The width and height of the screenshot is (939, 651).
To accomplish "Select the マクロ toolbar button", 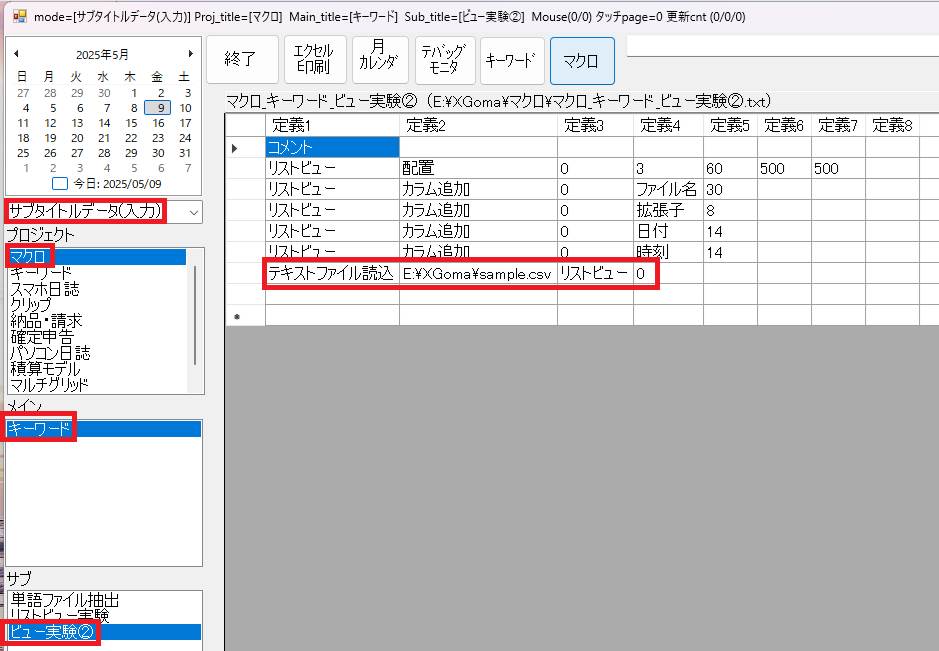I will click(582, 60).
